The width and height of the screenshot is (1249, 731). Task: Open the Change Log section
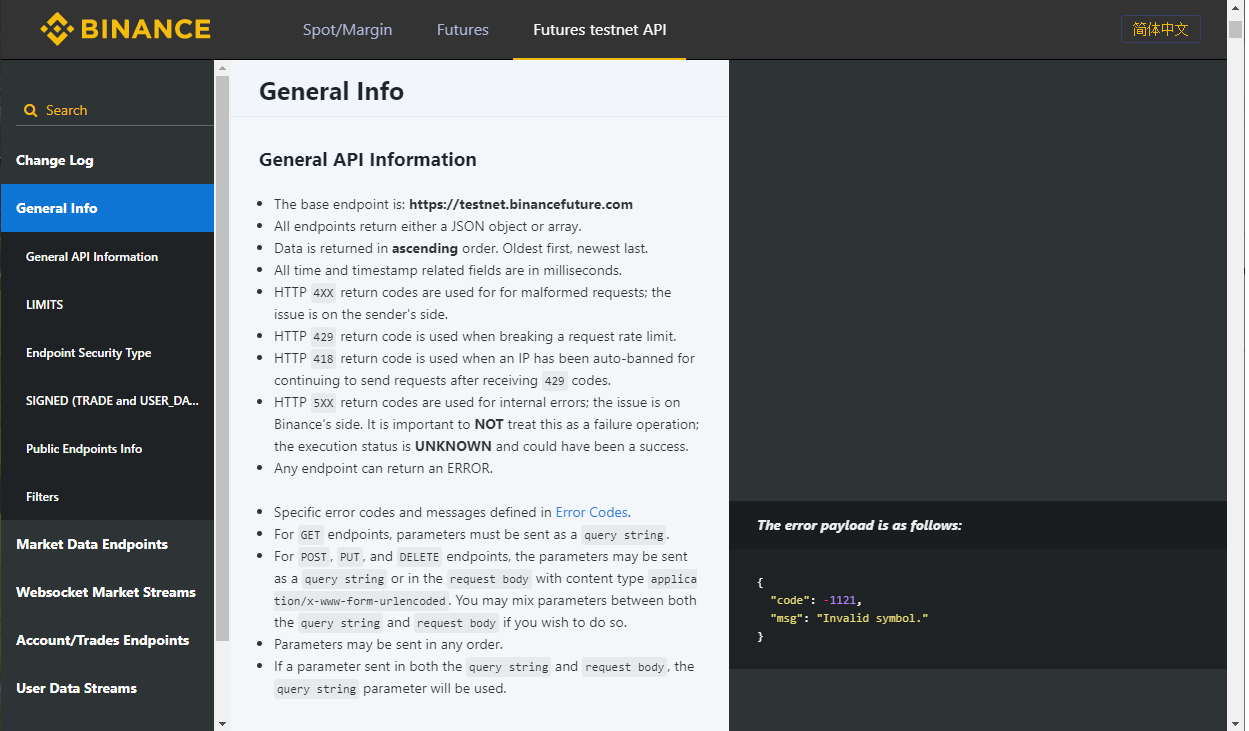[55, 160]
